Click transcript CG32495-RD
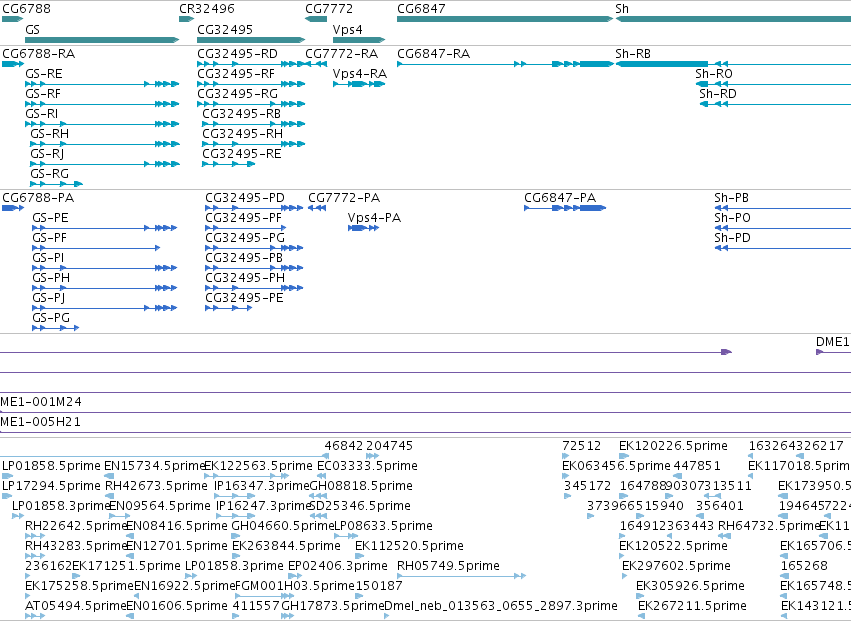The width and height of the screenshot is (851, 621). (237, 54)
